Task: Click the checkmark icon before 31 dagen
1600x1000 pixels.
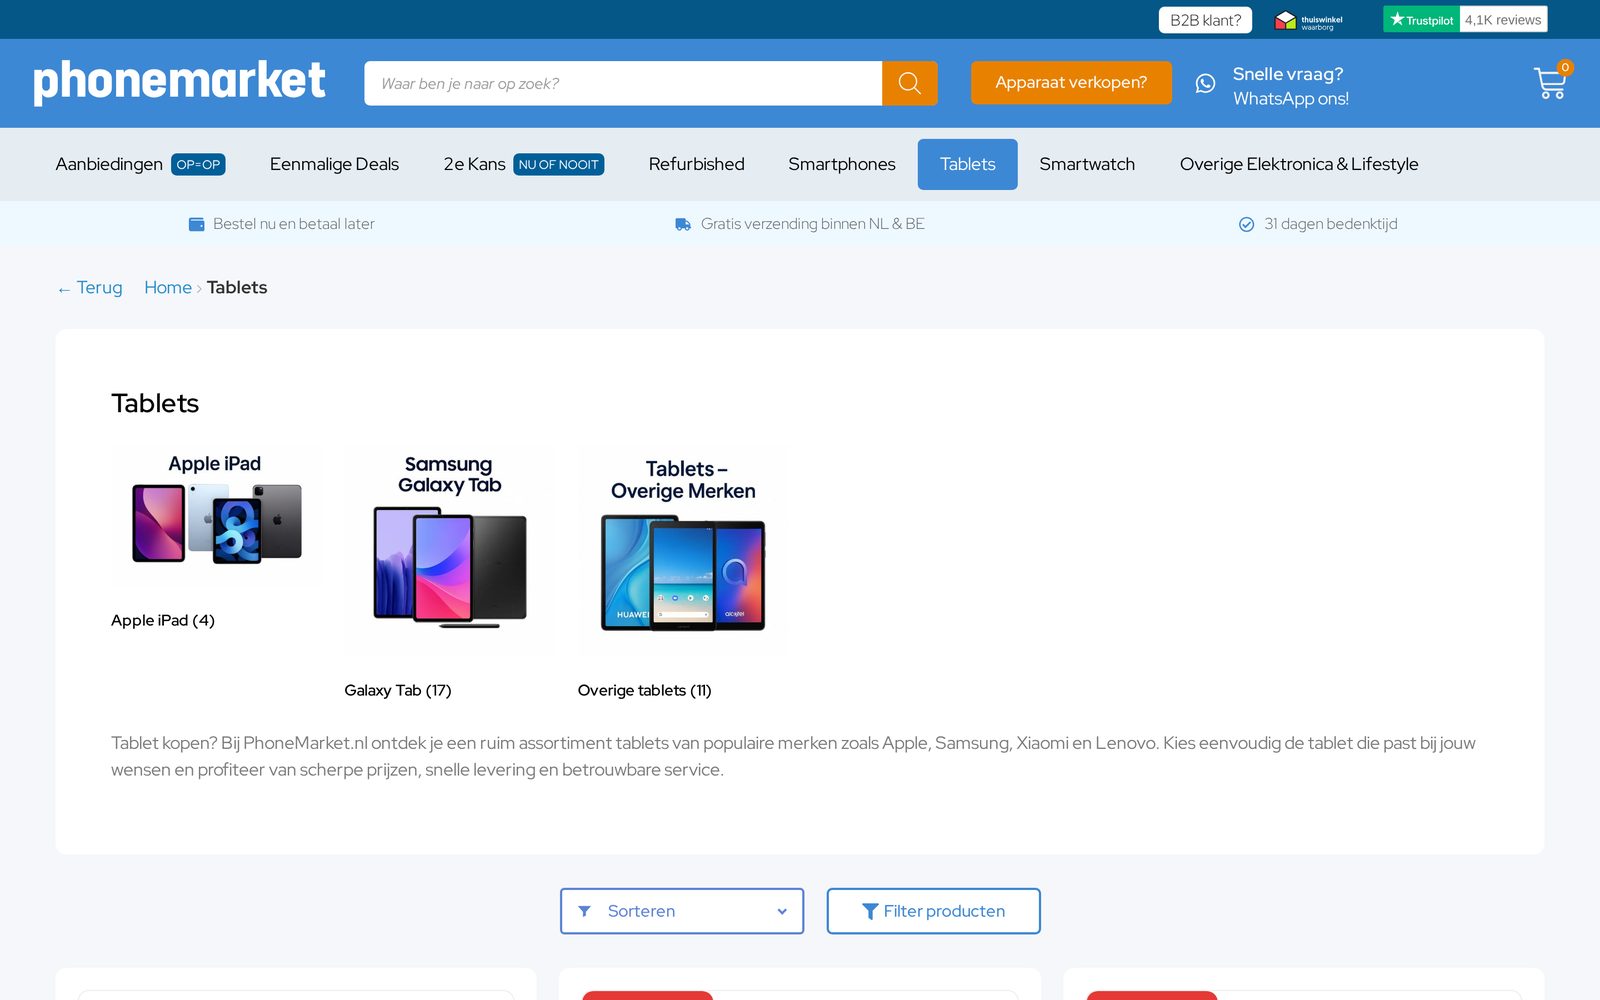Action: point(1246,224)
